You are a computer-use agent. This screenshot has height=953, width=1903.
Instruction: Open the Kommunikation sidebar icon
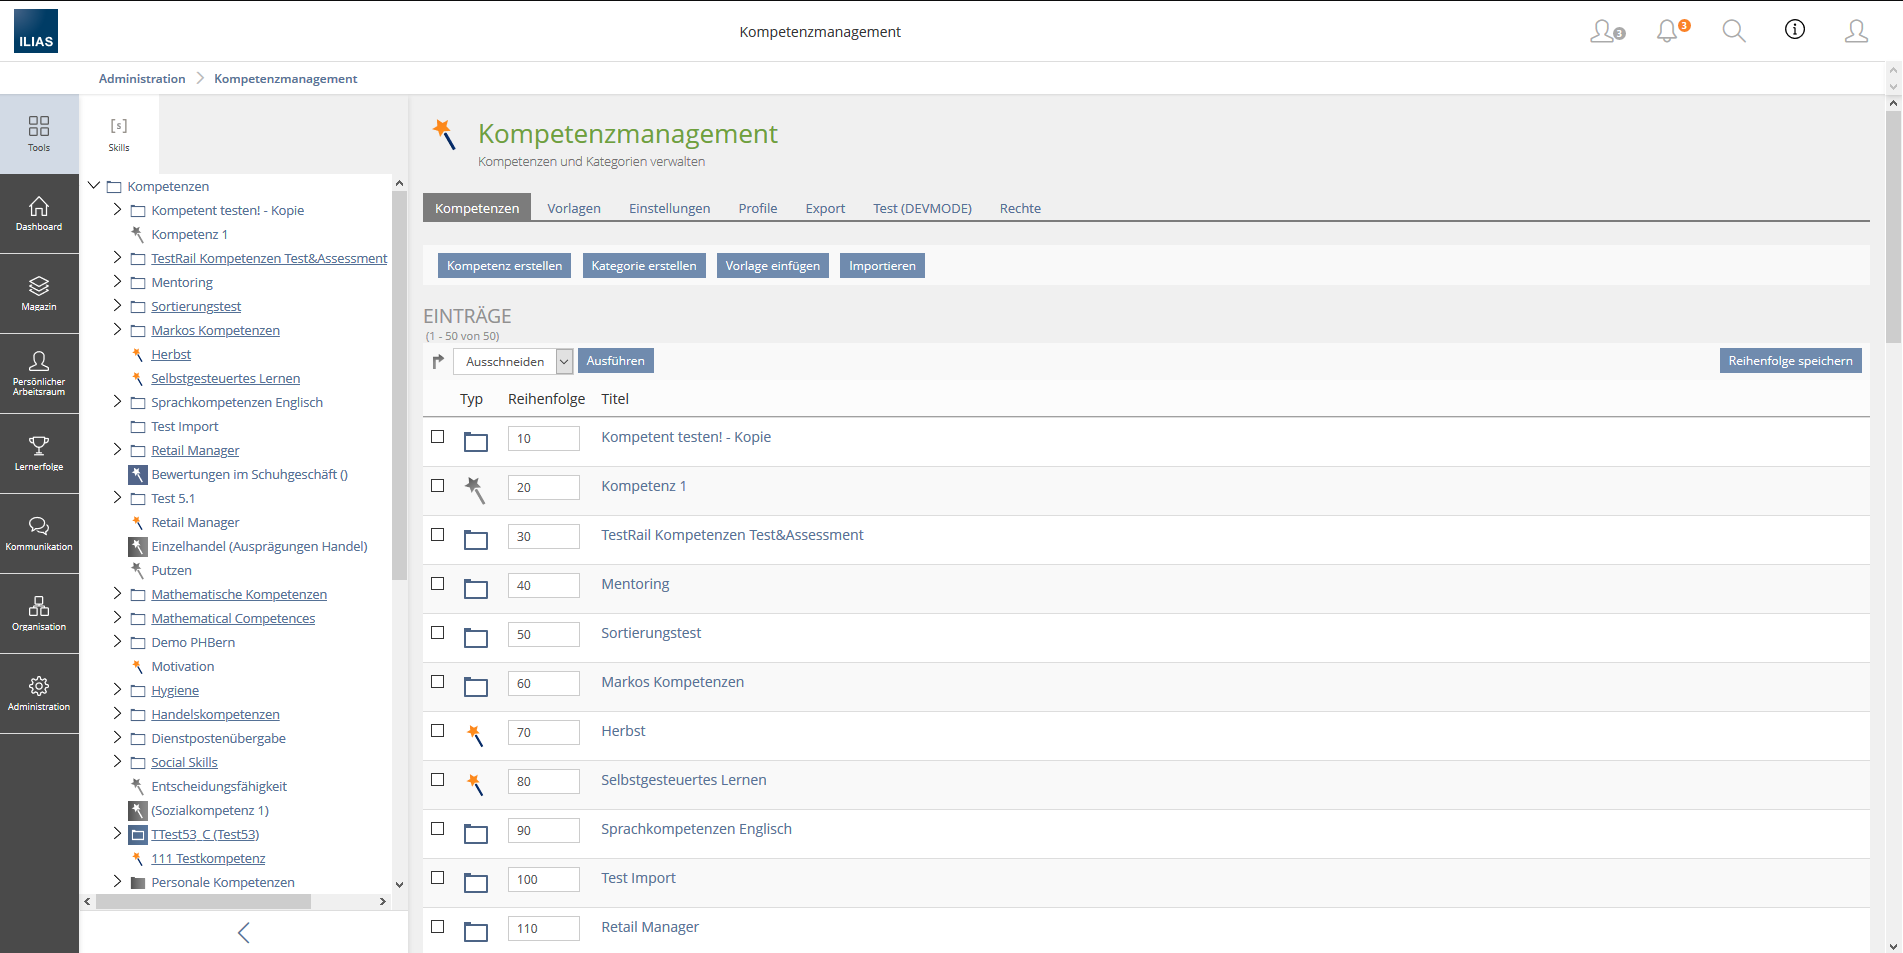[39, 533]
